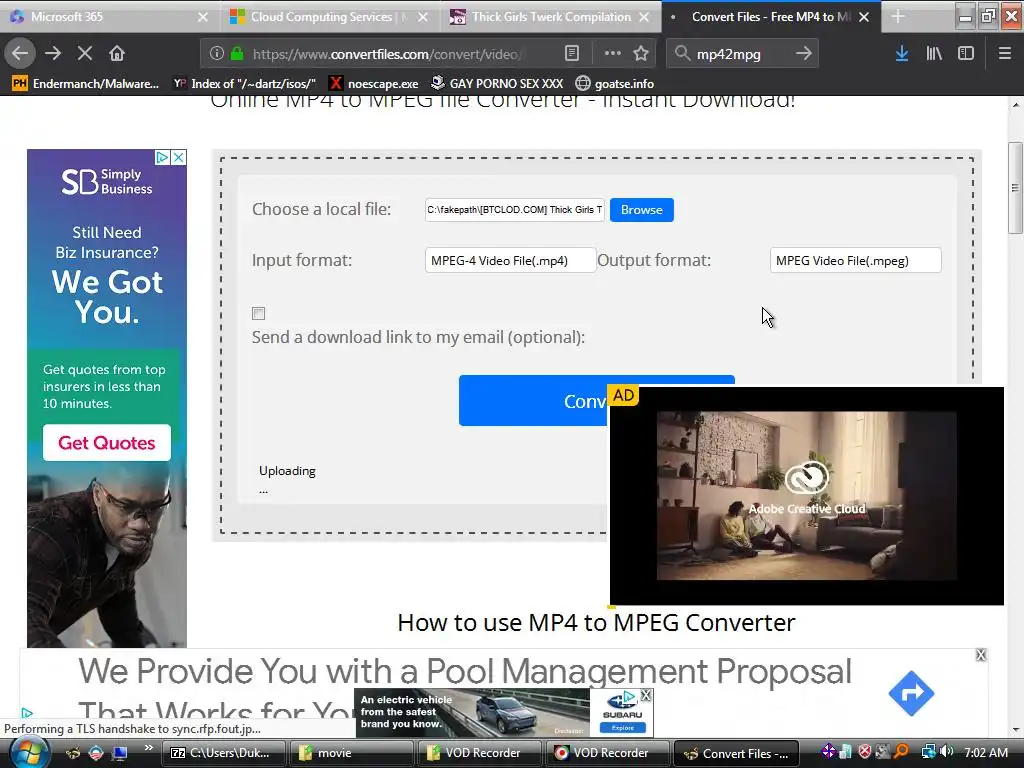This screenshot has width=1024, height=768.
Task: Toggle reader view icon in address bar
Action: [x=571, y=54]
